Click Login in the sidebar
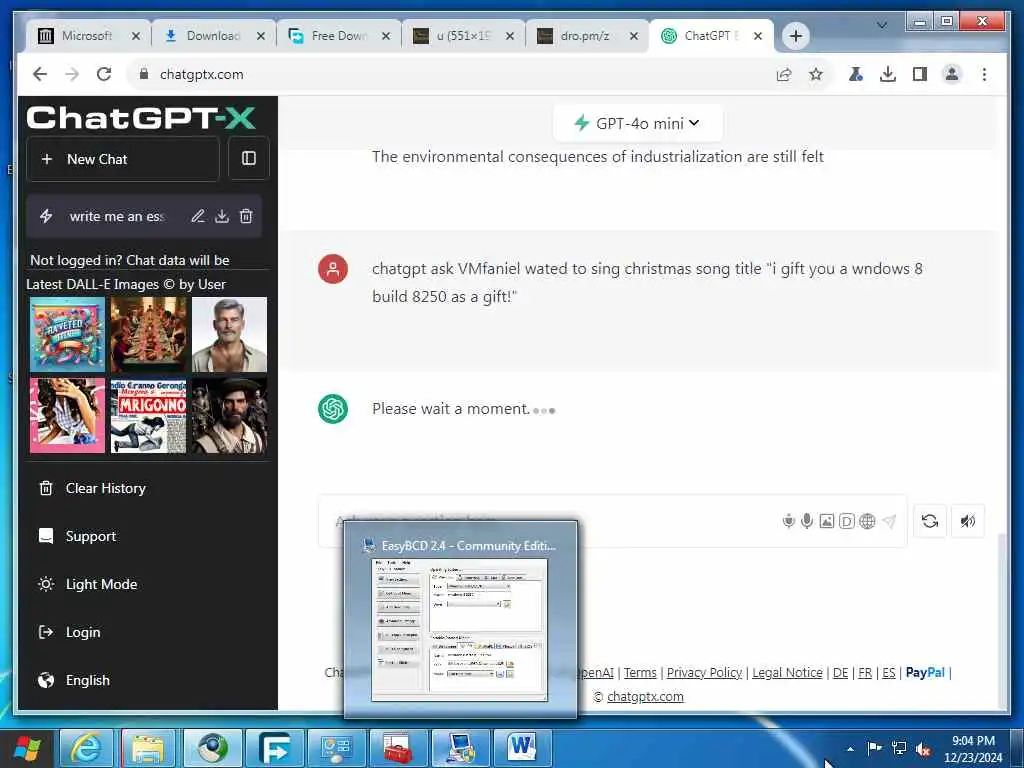 coord(83,632)
